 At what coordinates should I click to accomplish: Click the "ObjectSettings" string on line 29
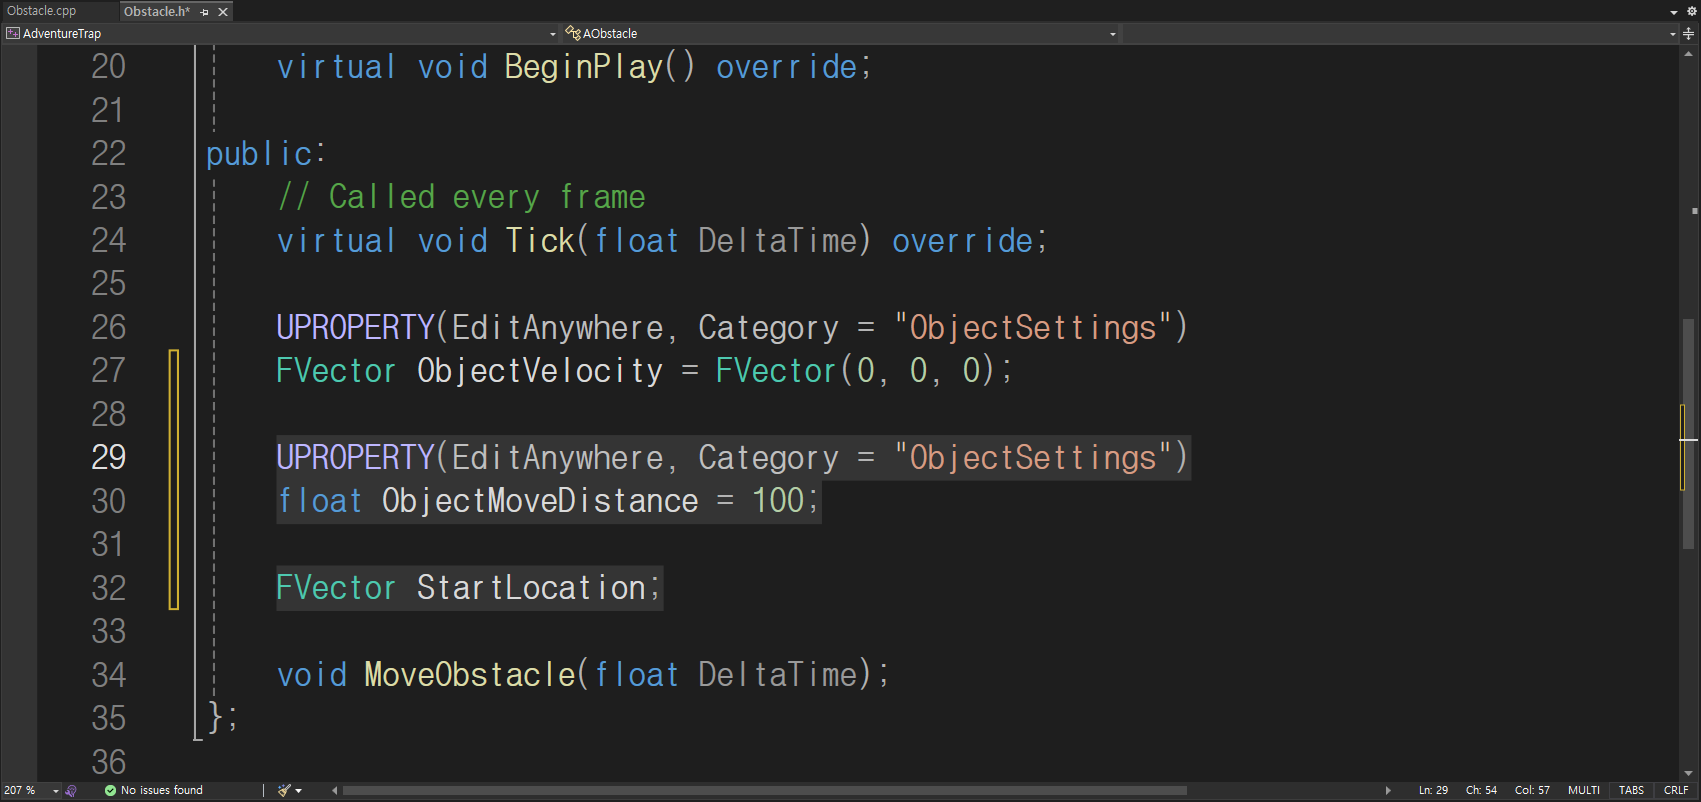coord(1033,458)
